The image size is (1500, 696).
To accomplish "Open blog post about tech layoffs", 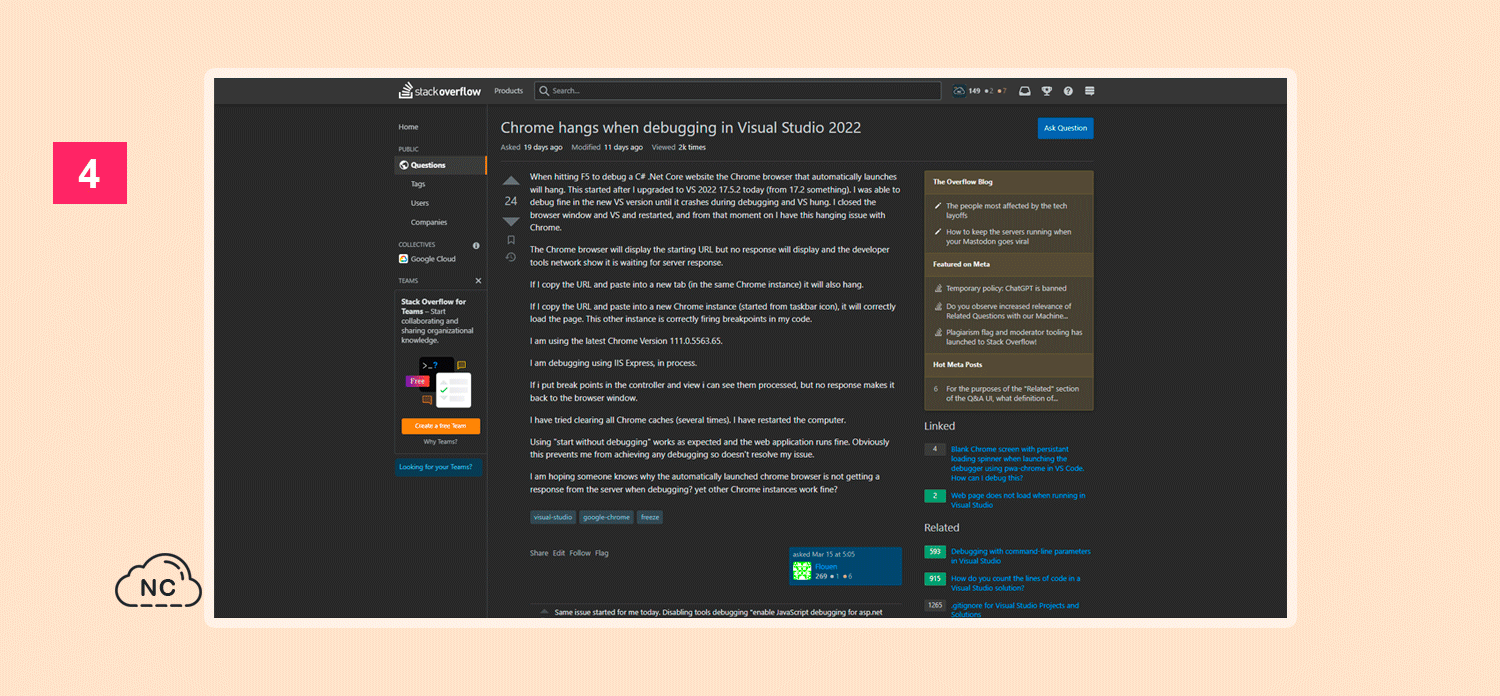I will [x=1006, y=210].
